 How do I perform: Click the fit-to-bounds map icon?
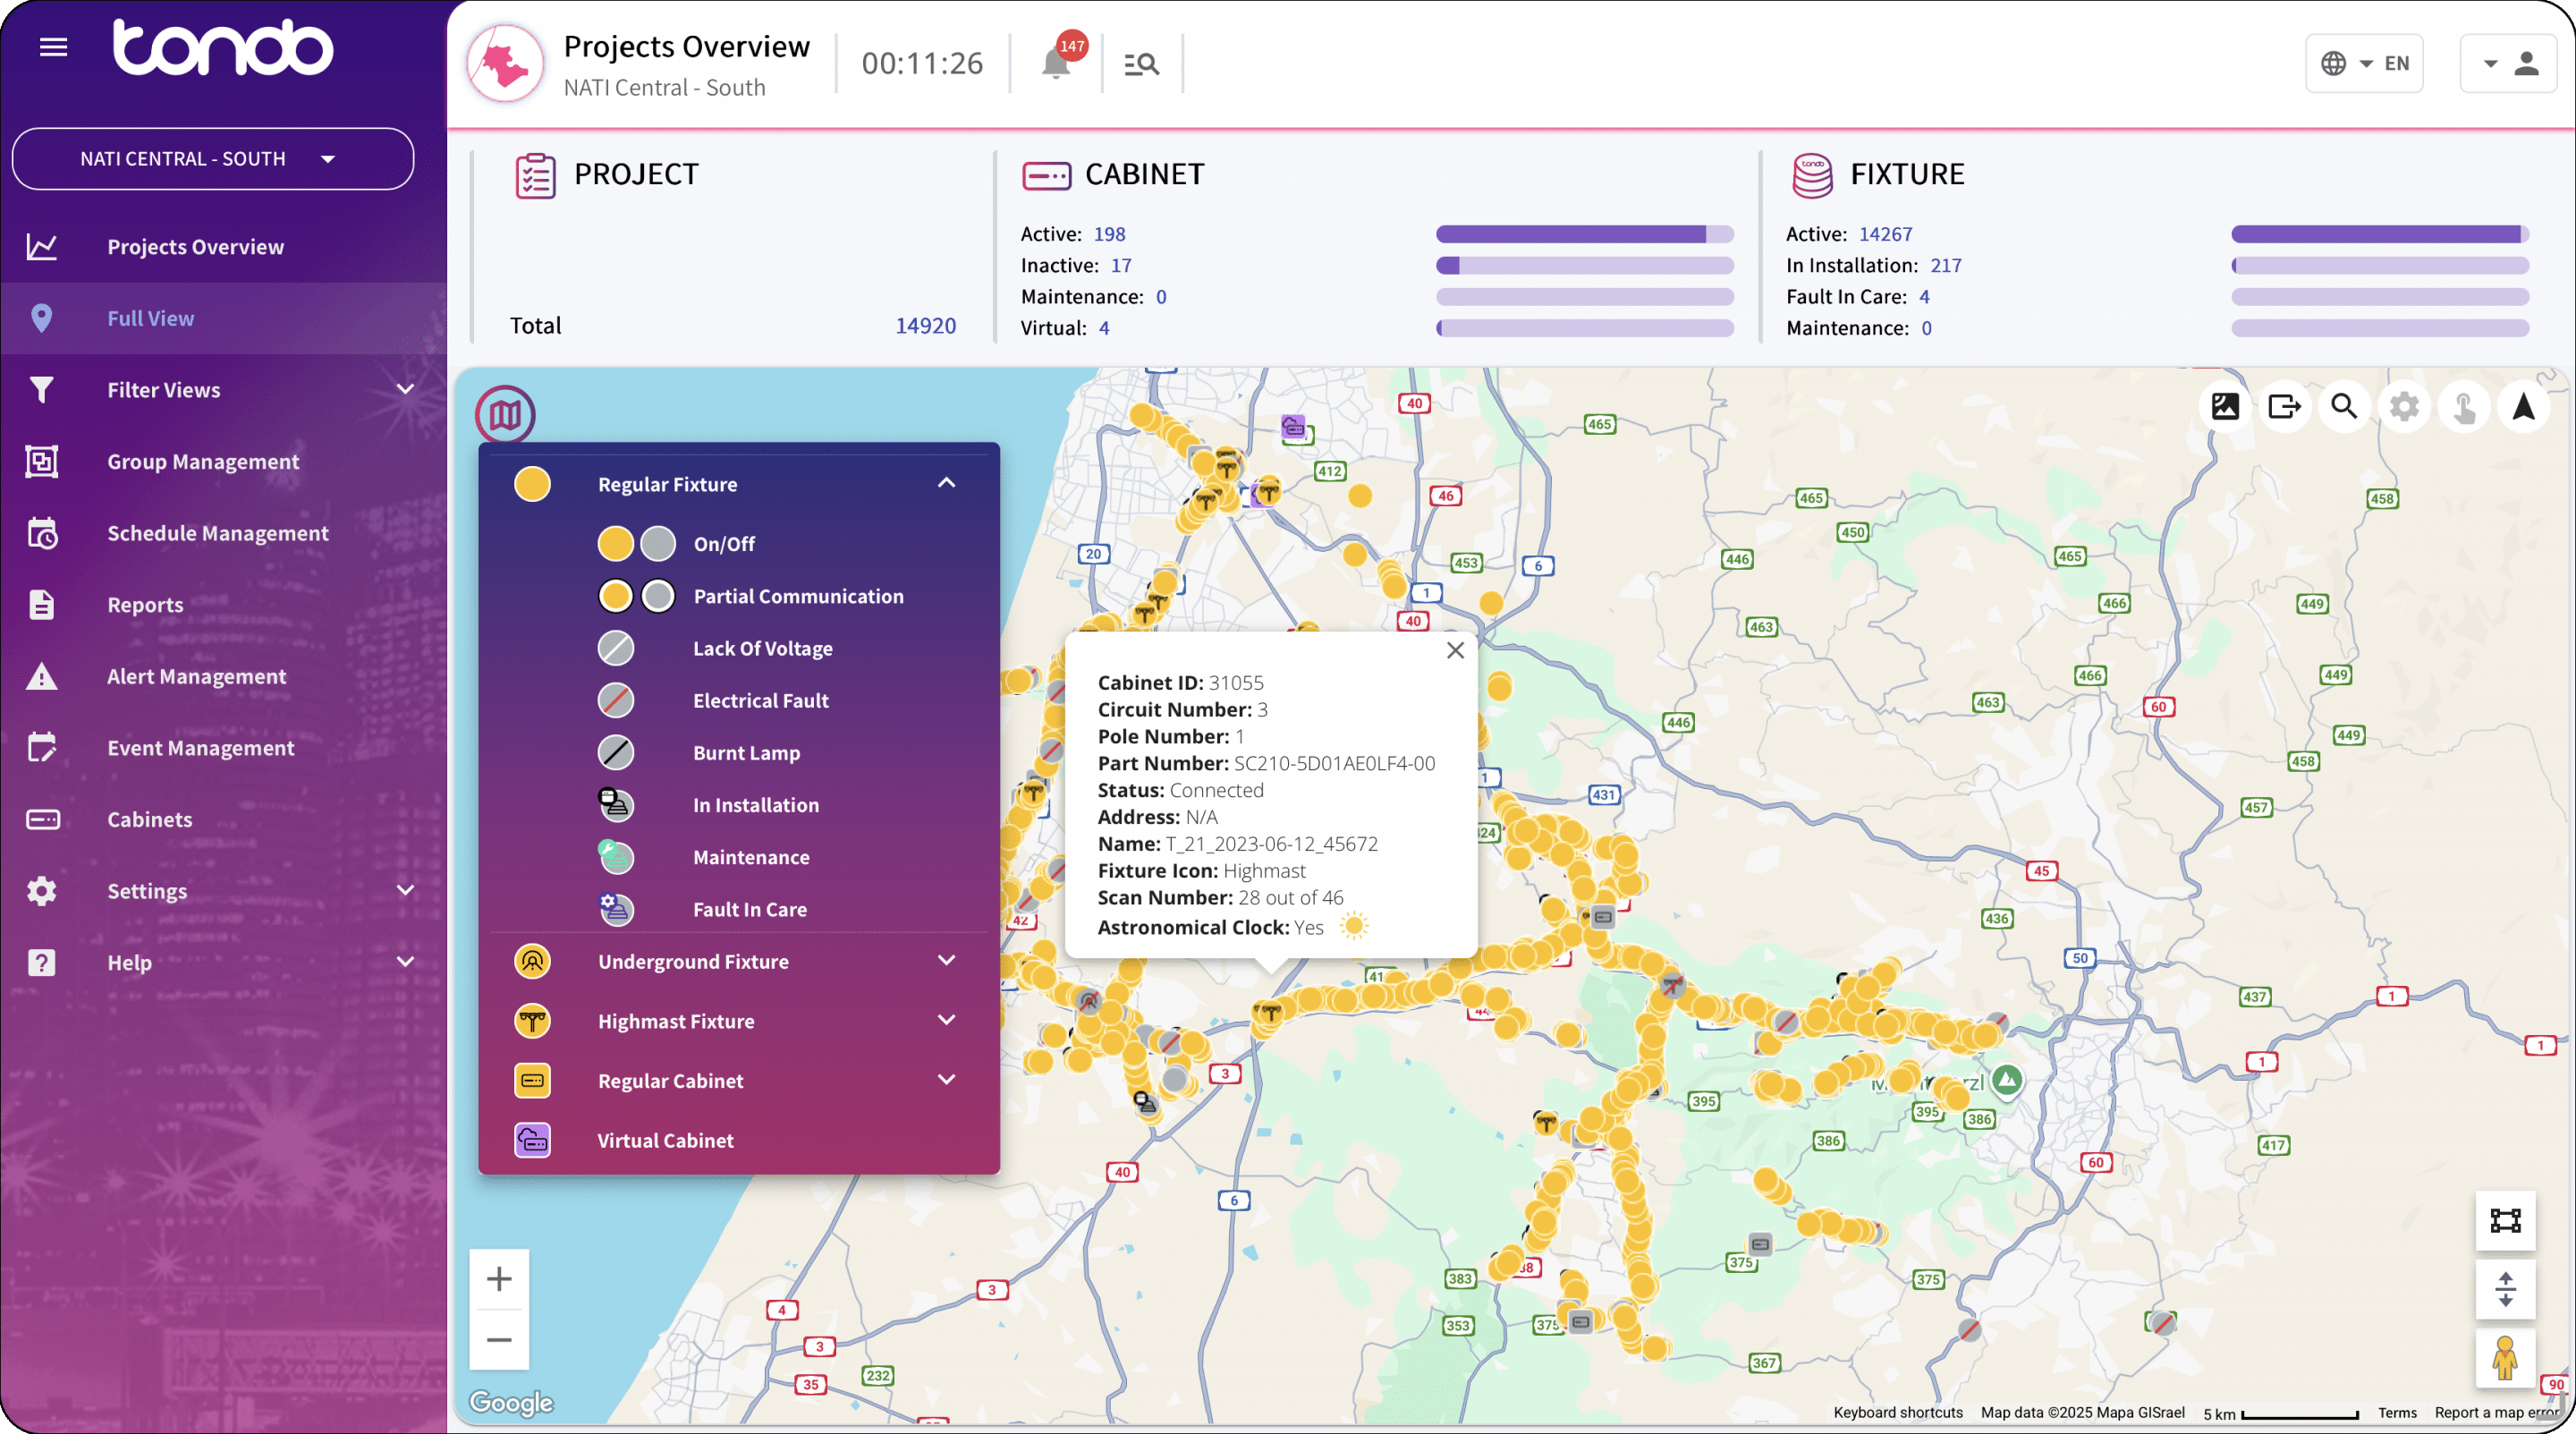coord(2505,1220)
